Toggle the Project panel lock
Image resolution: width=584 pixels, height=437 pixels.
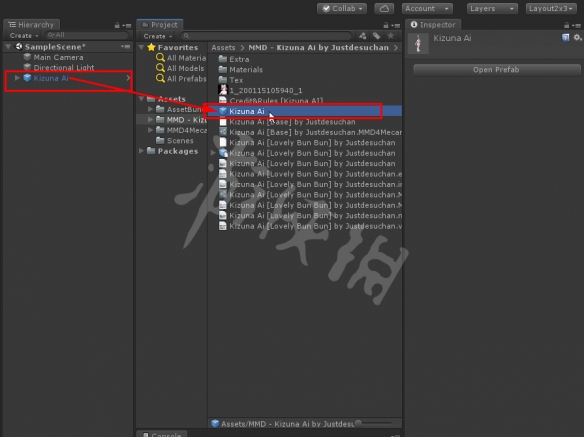[386, 25]
